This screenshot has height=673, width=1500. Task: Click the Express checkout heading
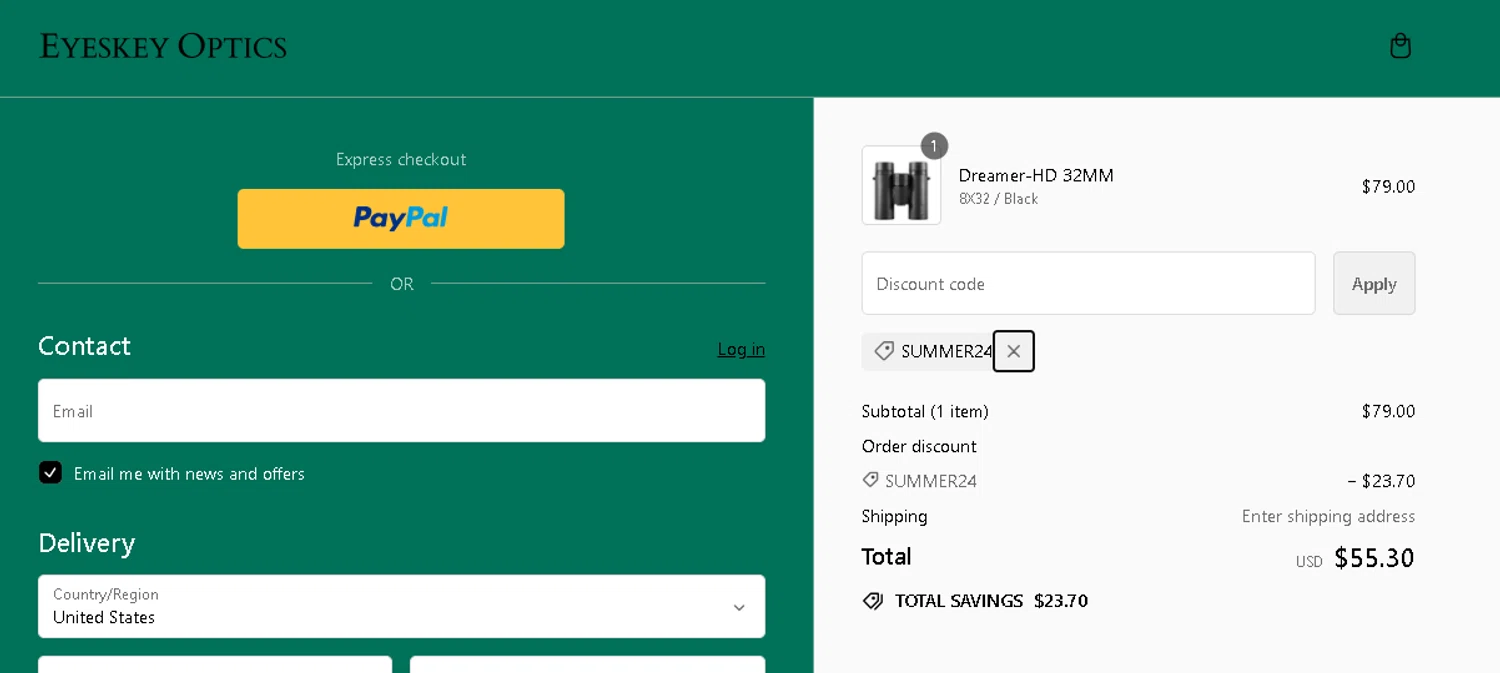(401, 159)
